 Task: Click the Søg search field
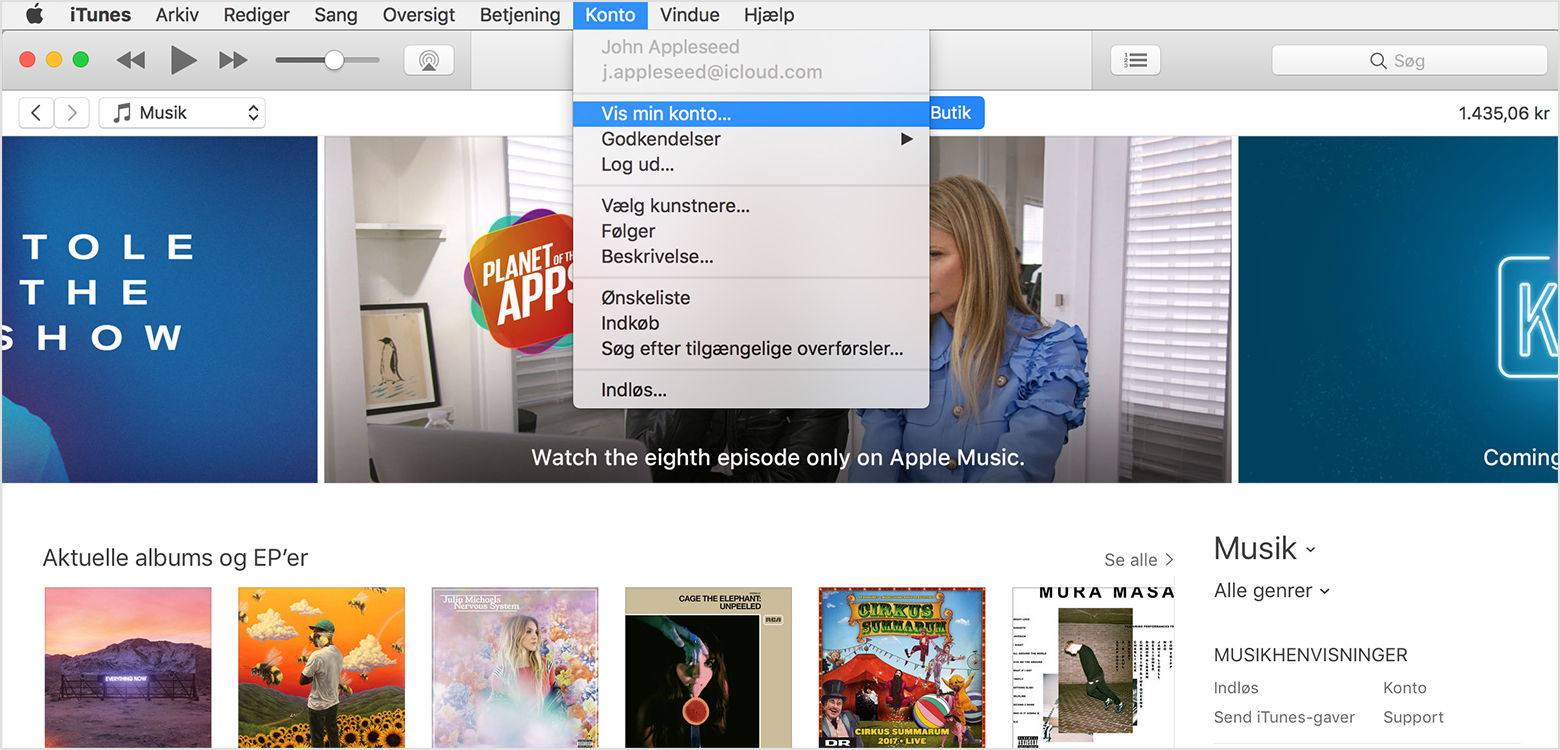pos(1410,61)
